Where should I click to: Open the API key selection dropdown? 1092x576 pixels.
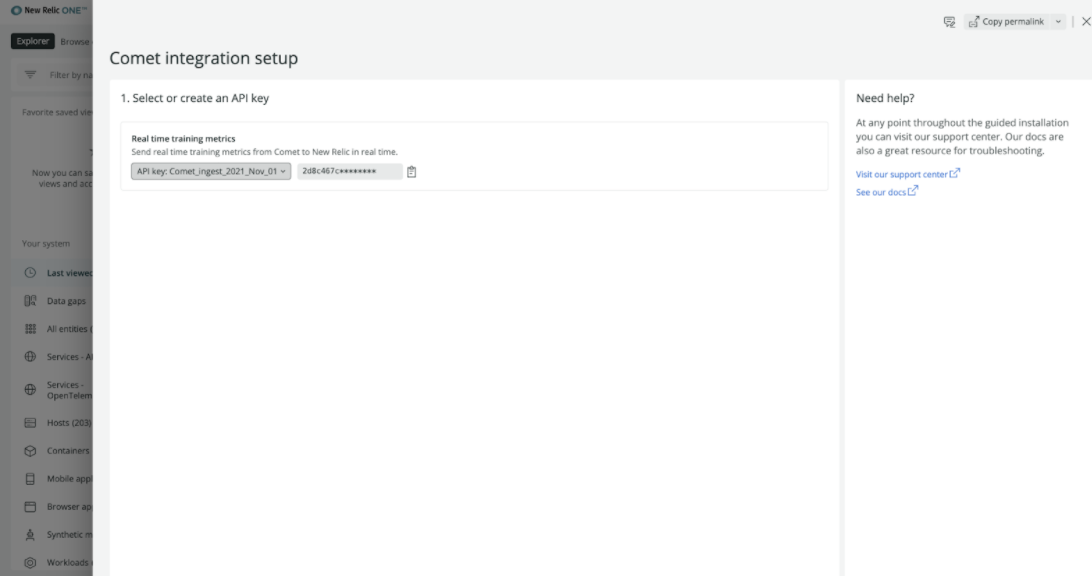click(x=210, y=171)
